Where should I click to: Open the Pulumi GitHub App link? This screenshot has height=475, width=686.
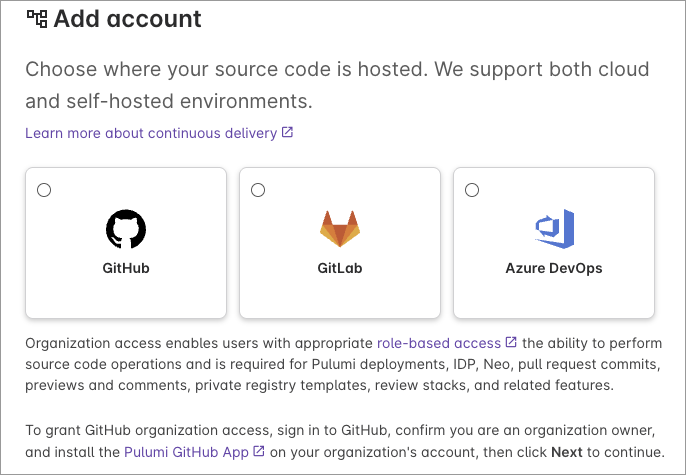point(186,452)
